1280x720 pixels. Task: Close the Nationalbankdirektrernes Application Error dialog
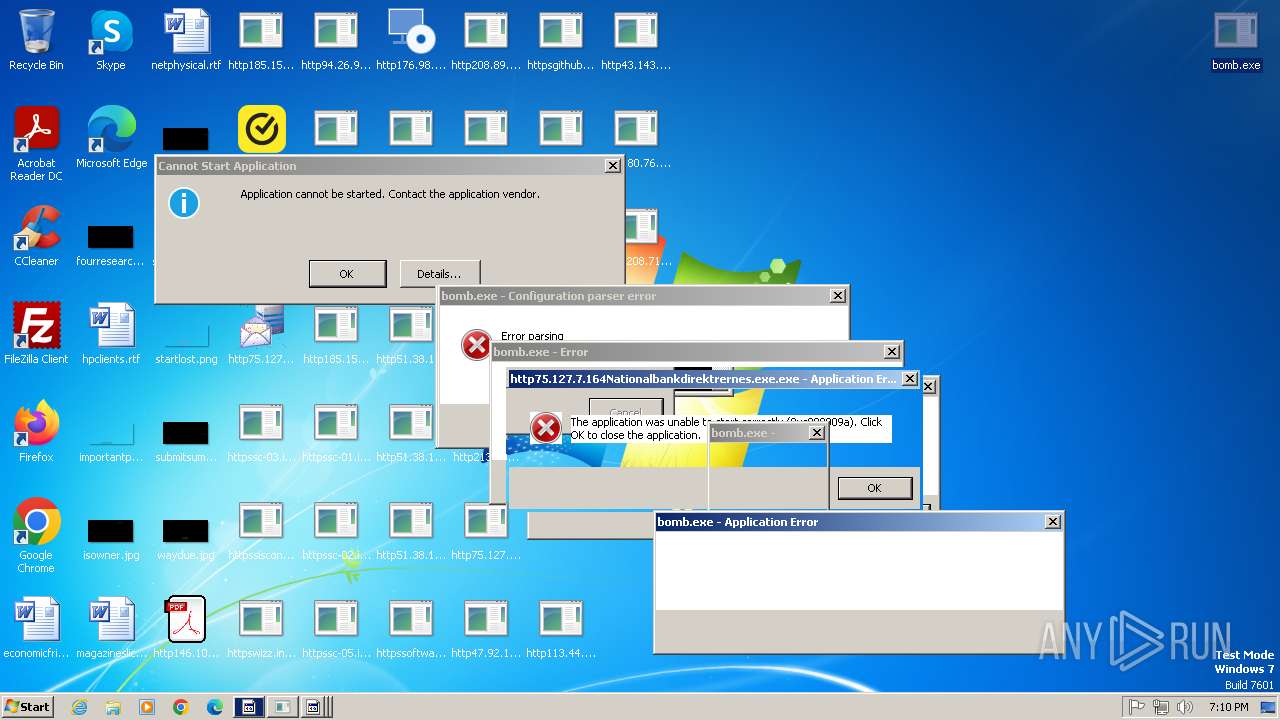(x=909, y=379)
